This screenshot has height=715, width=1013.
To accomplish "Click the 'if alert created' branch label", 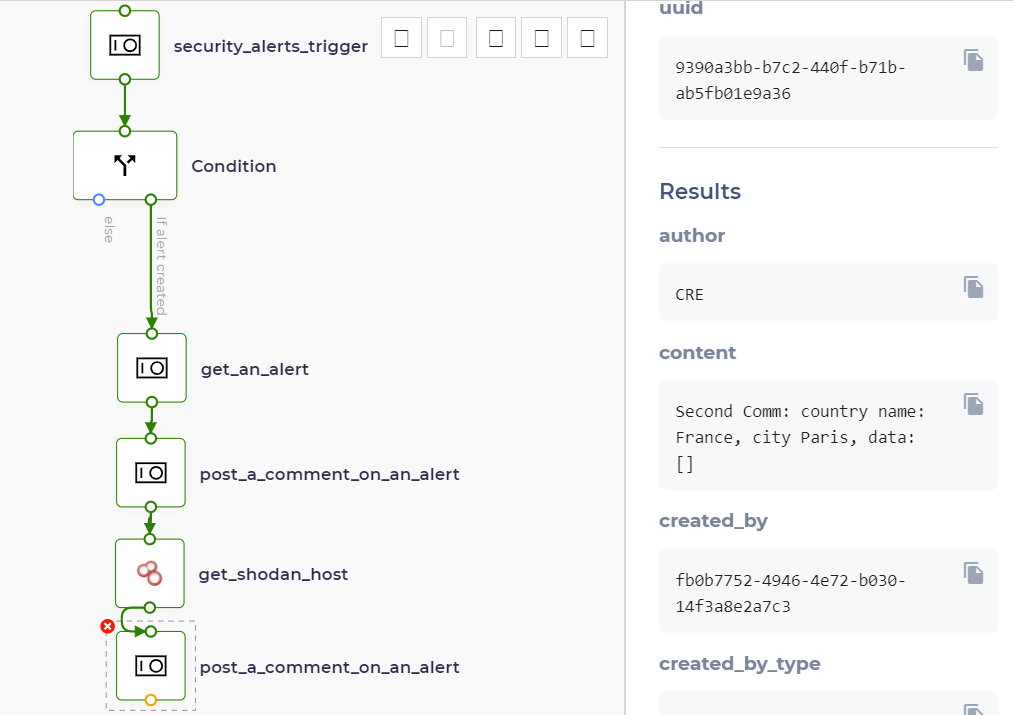I will [x=162, y=266].
